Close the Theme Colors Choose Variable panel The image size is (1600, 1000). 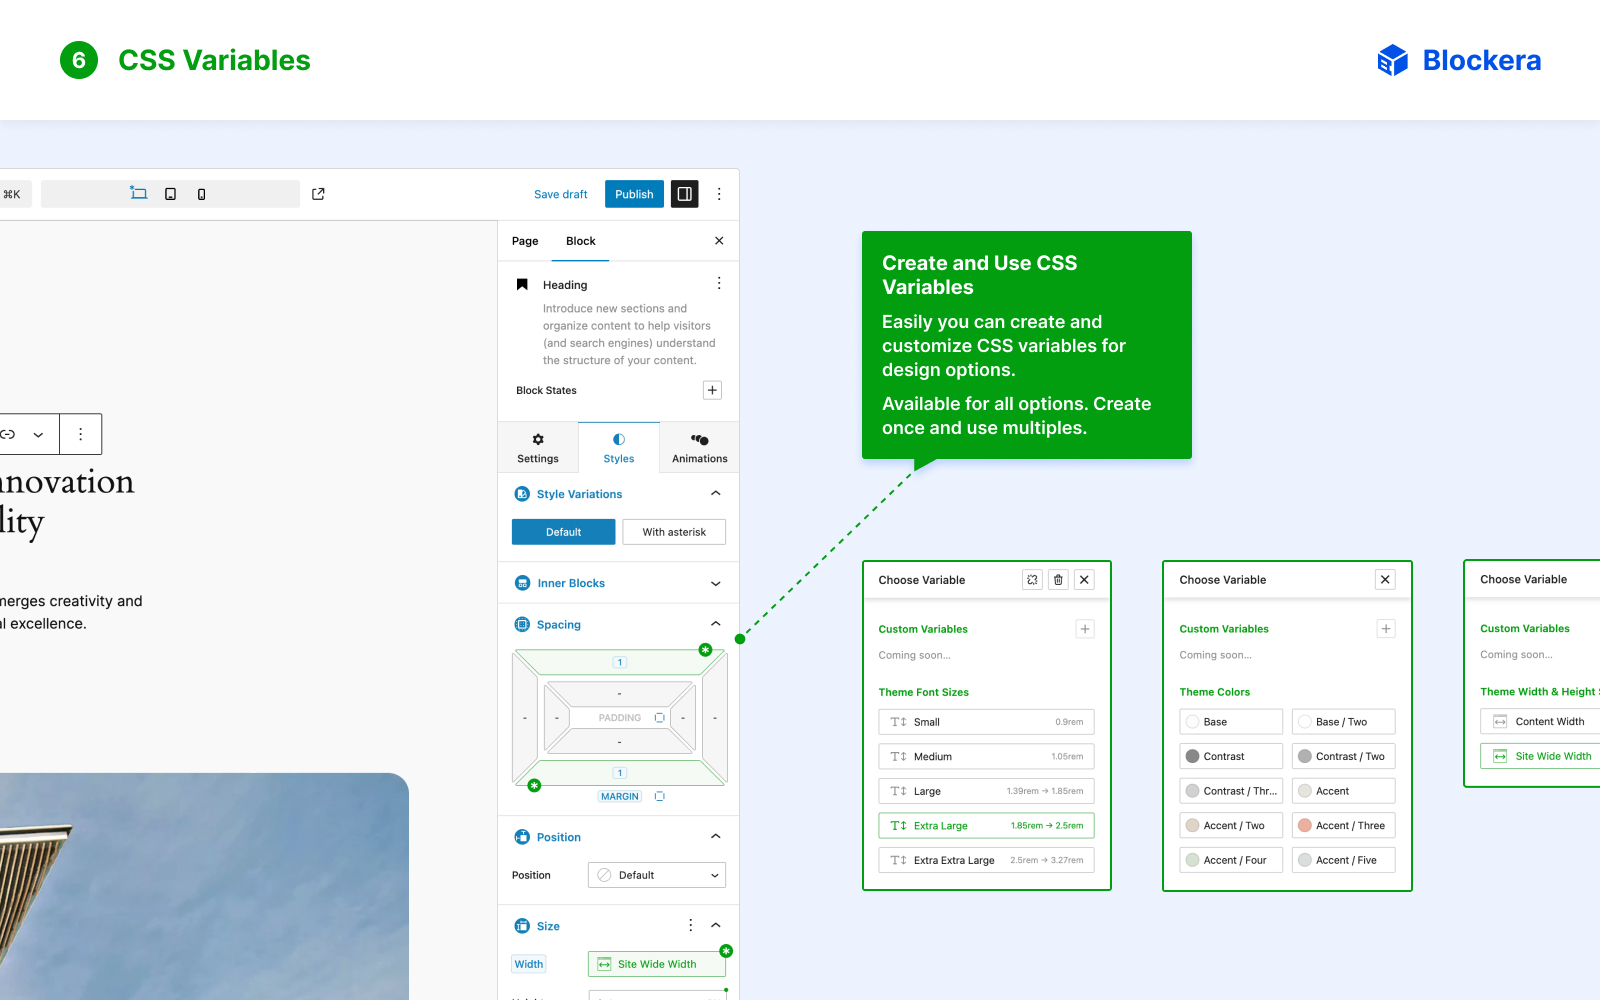pyautogui.click(x=1385, y=580)
